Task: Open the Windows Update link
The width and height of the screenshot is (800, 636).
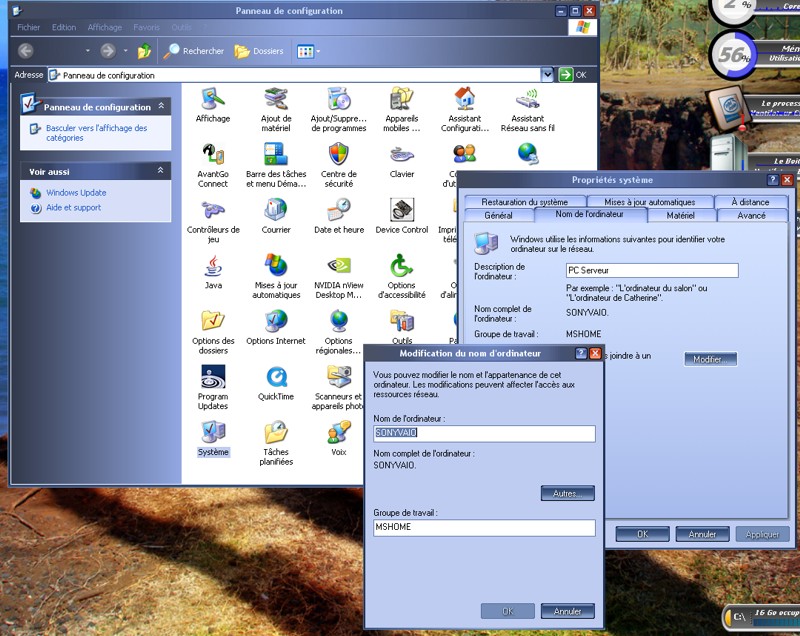Action: (x=75, y=193)
